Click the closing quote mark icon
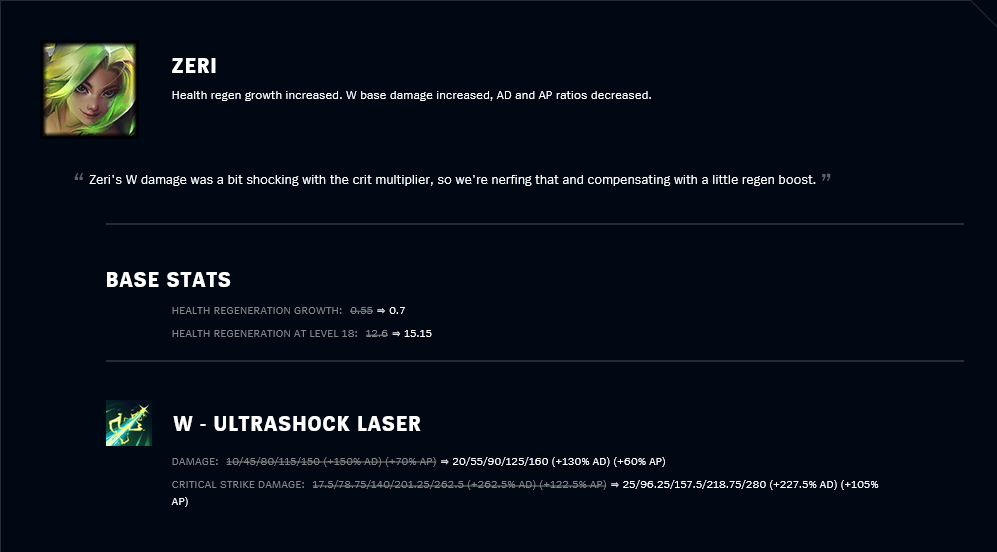 click(x=826, y=178)
